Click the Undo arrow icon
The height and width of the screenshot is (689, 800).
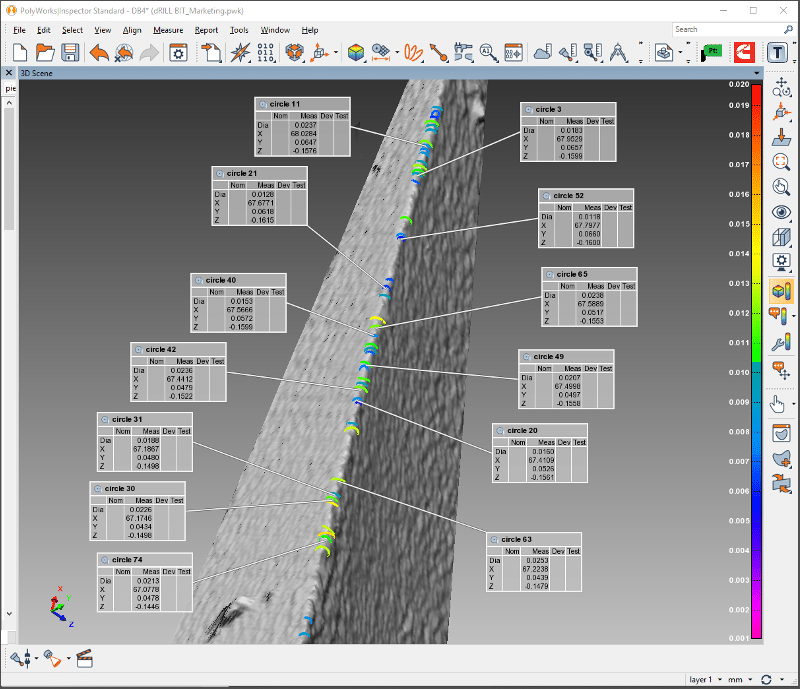(x=99, y=52)
